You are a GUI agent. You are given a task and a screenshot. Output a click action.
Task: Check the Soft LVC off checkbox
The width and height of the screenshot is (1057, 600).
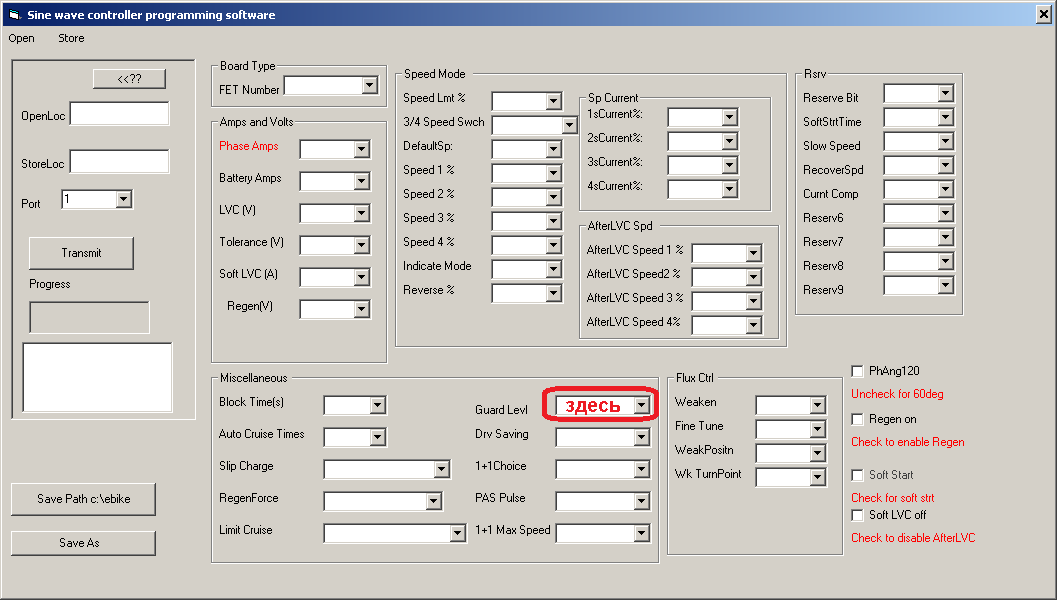point(858,515)
